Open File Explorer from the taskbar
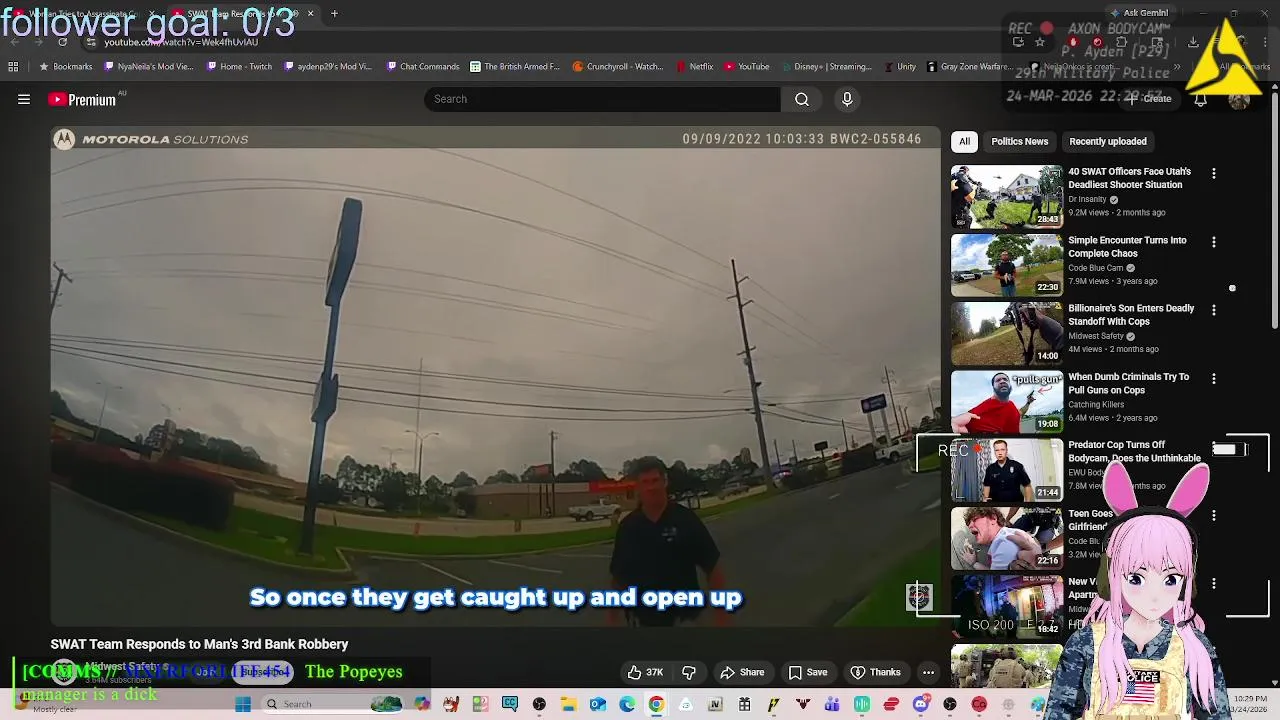The width and height of the screenshot is (1280, 720). point(568,704)
